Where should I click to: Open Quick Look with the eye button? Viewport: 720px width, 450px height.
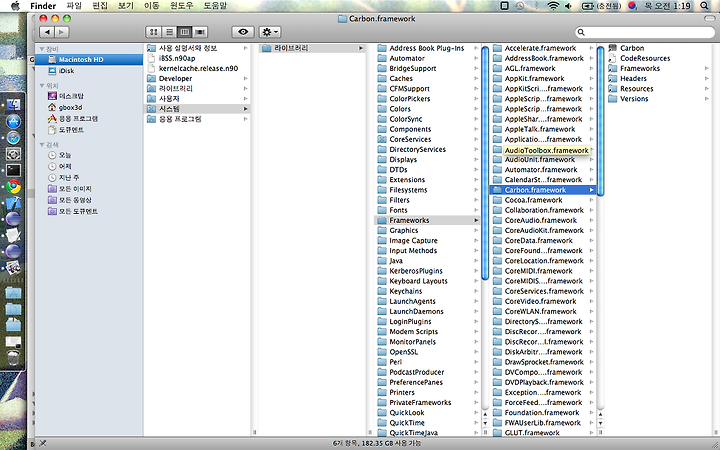point(243,32)
